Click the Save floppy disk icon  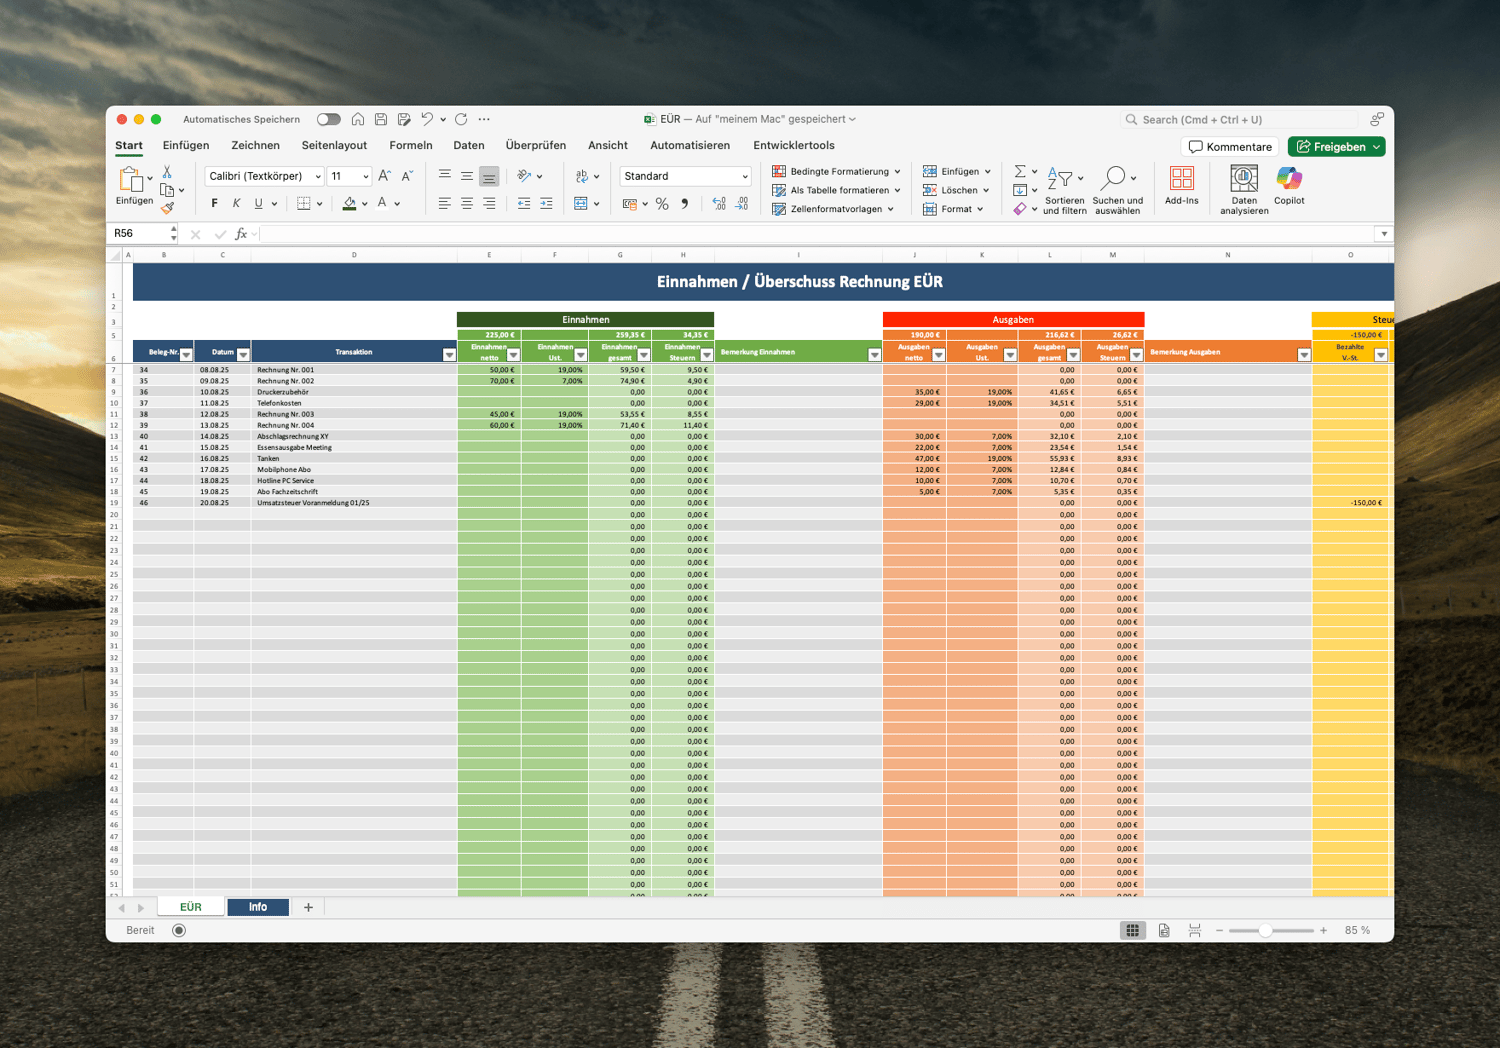(x=381, y=119)
